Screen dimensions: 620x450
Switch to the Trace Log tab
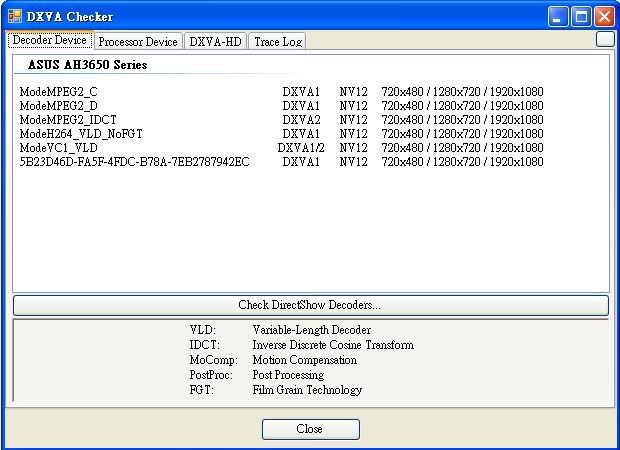[278, 42]
